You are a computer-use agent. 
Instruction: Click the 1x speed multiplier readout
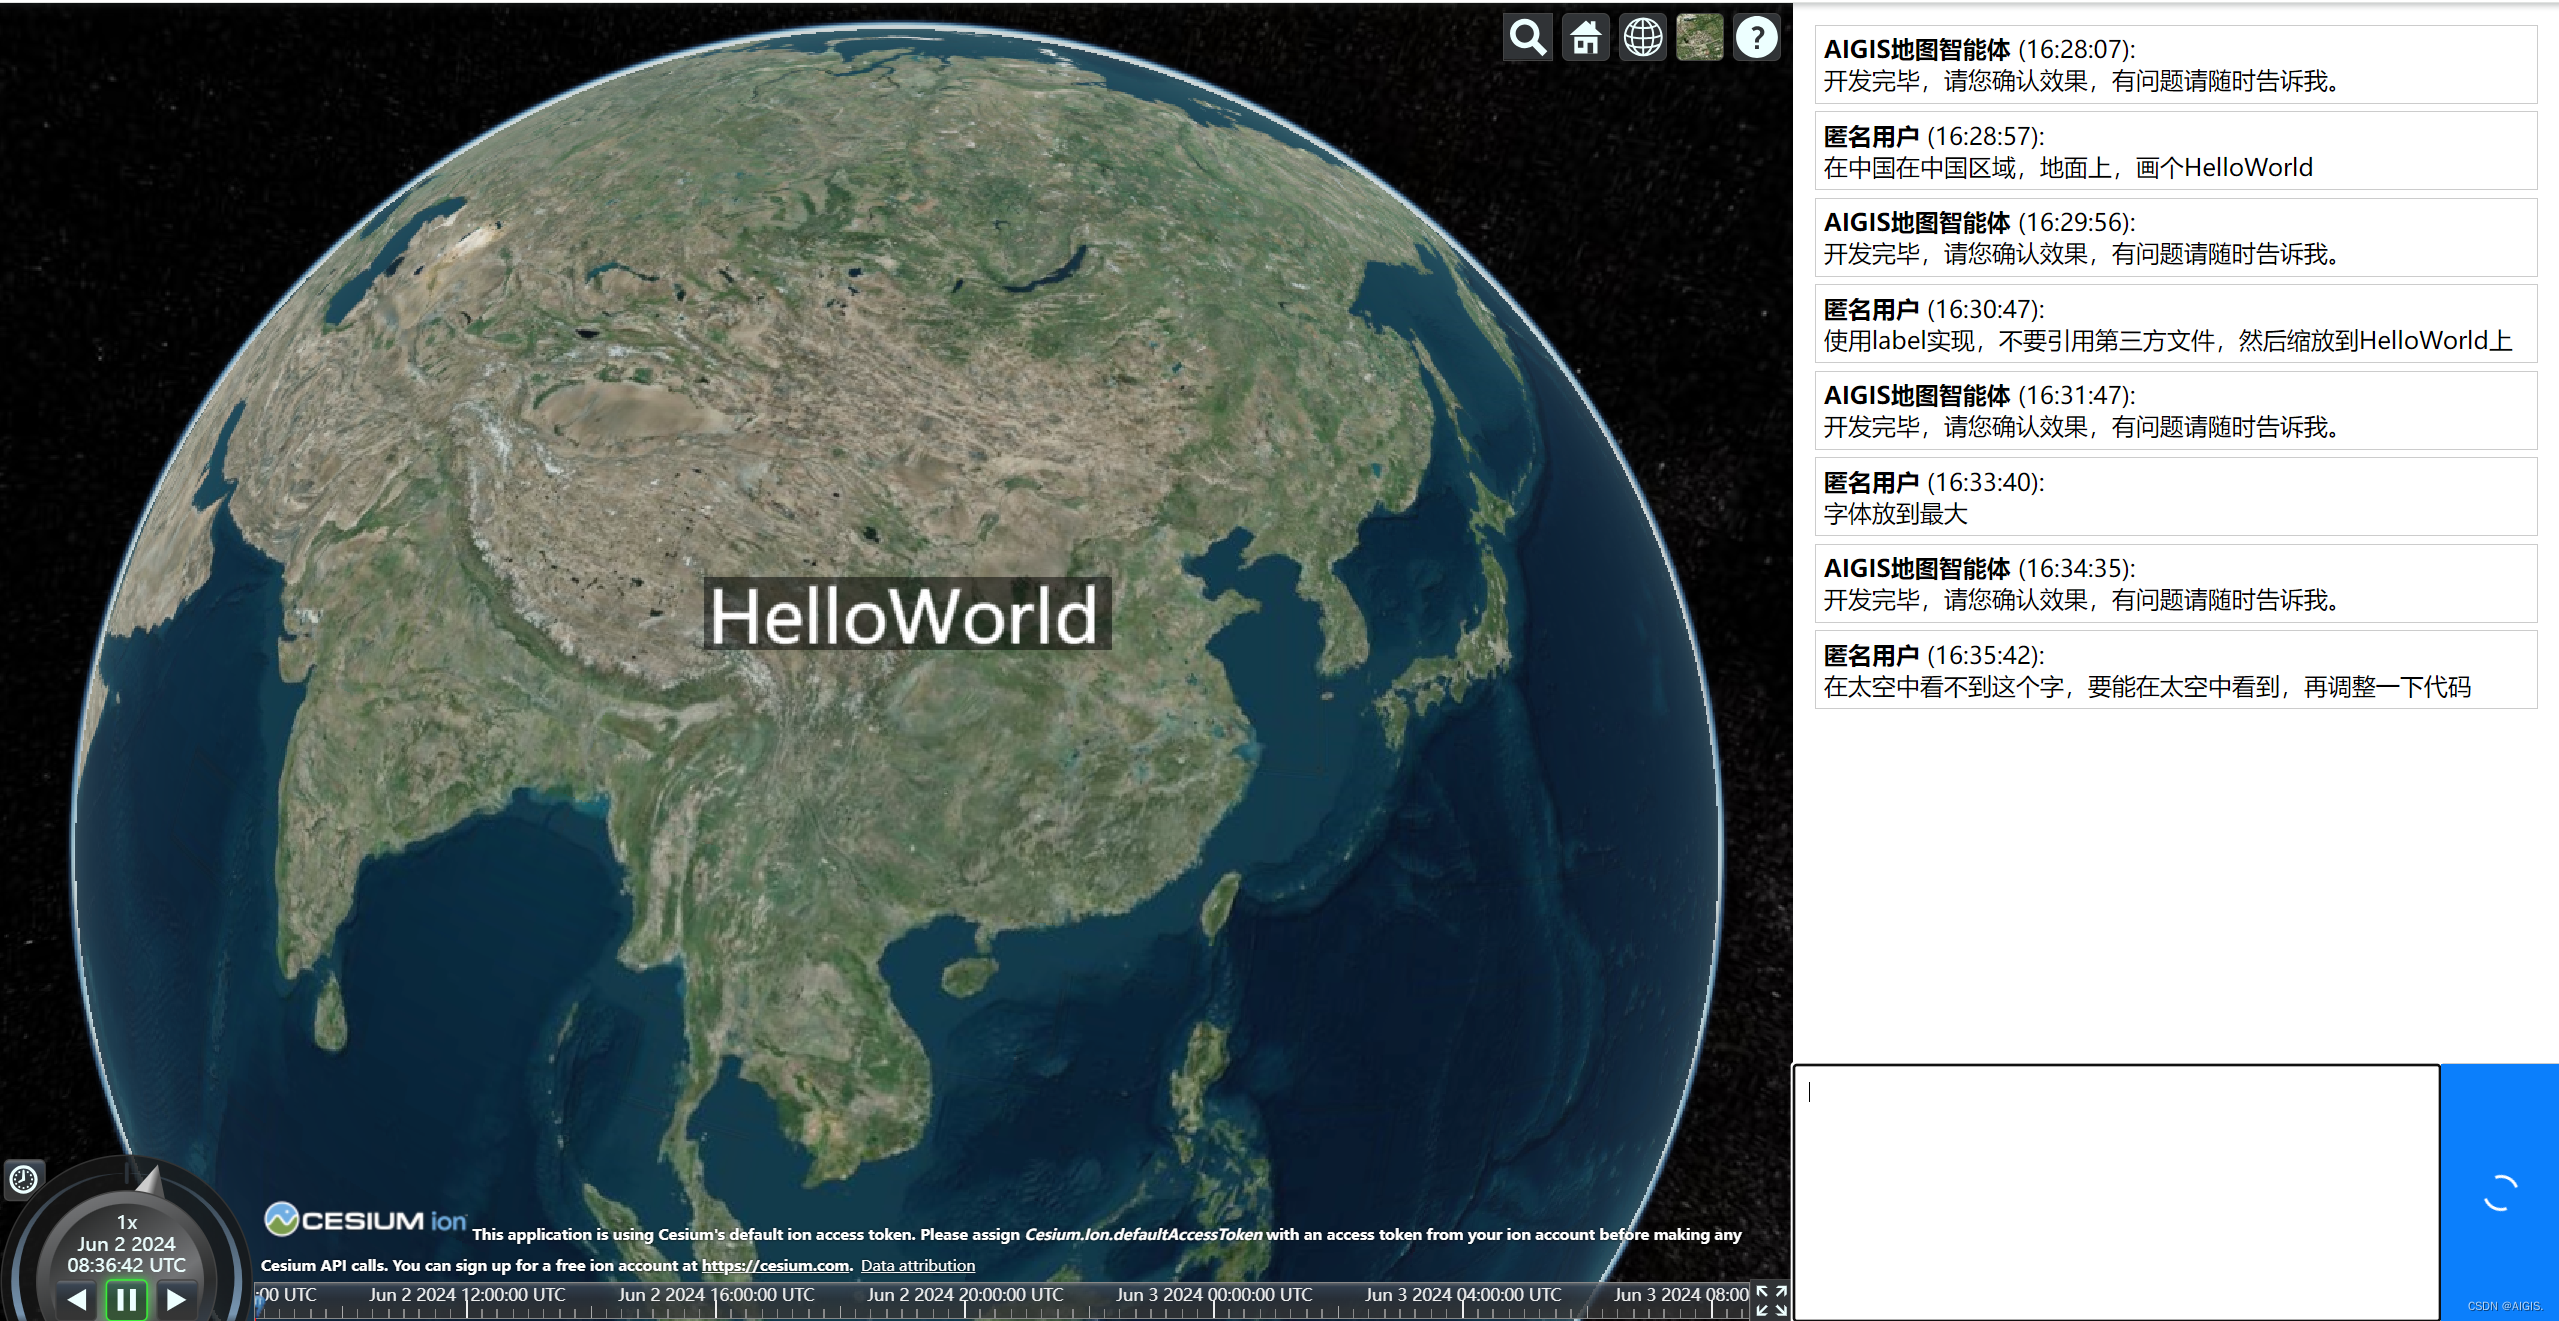(127, 1222)
